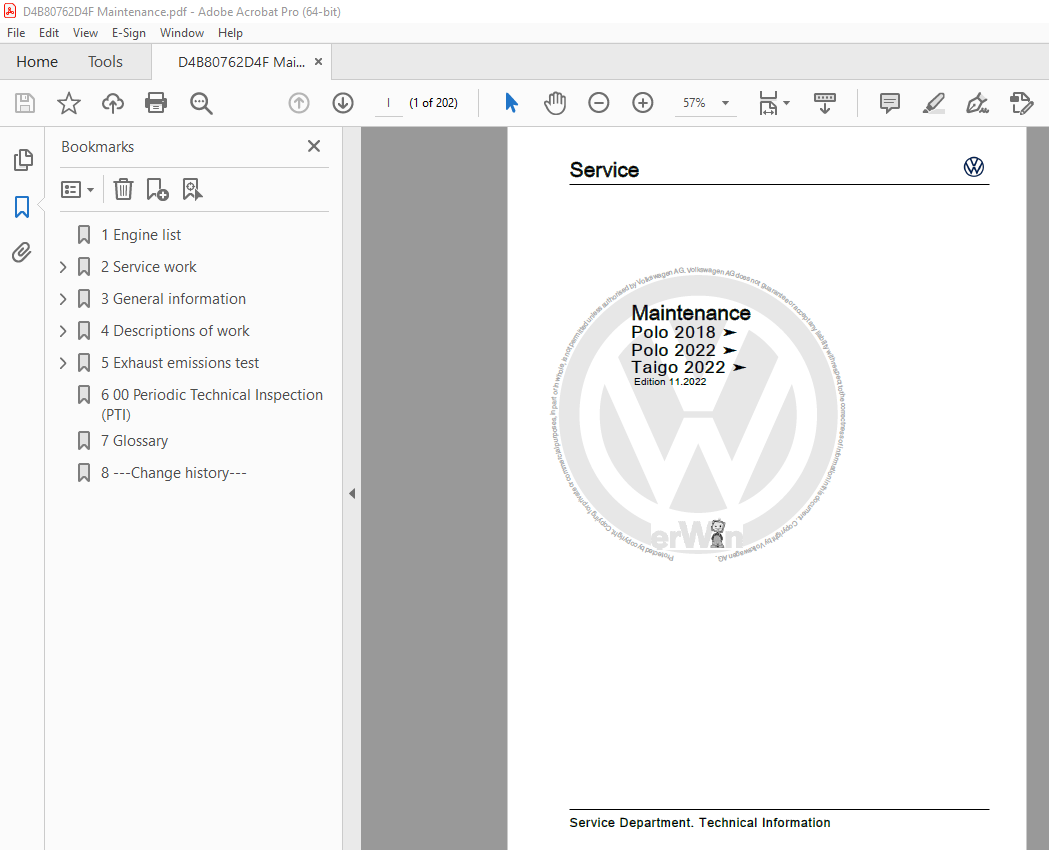
Task: Select the Highlight text tool
Action: [x=933, y=103]
